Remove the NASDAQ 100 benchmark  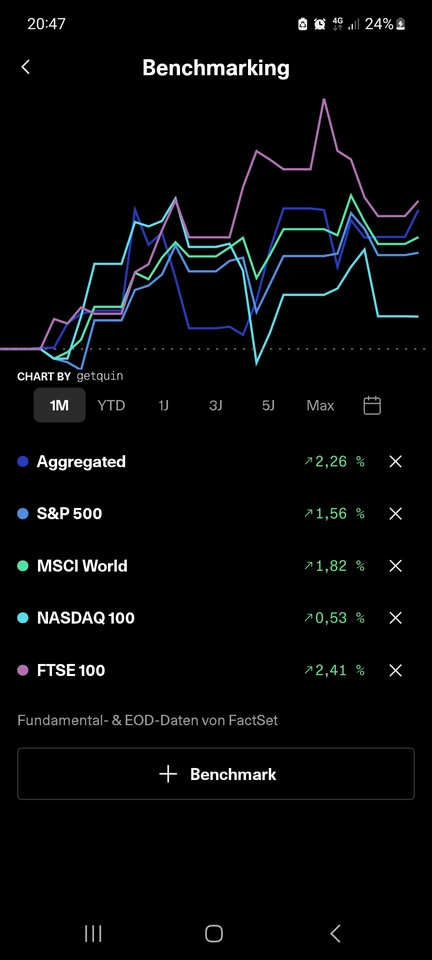pyautogui.click(x=395, y=618)
